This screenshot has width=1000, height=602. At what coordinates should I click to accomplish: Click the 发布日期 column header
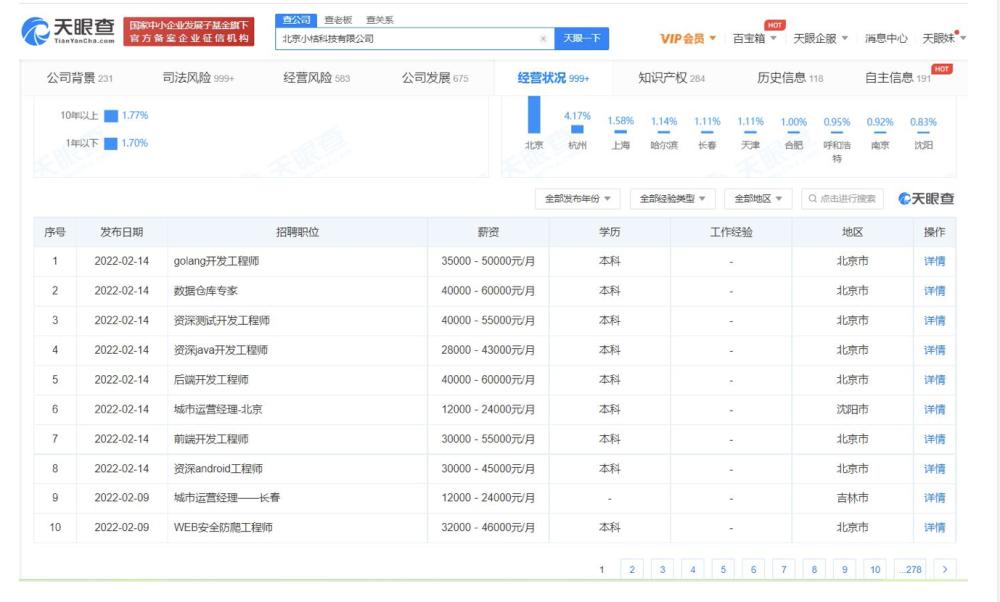pos(121,232)
